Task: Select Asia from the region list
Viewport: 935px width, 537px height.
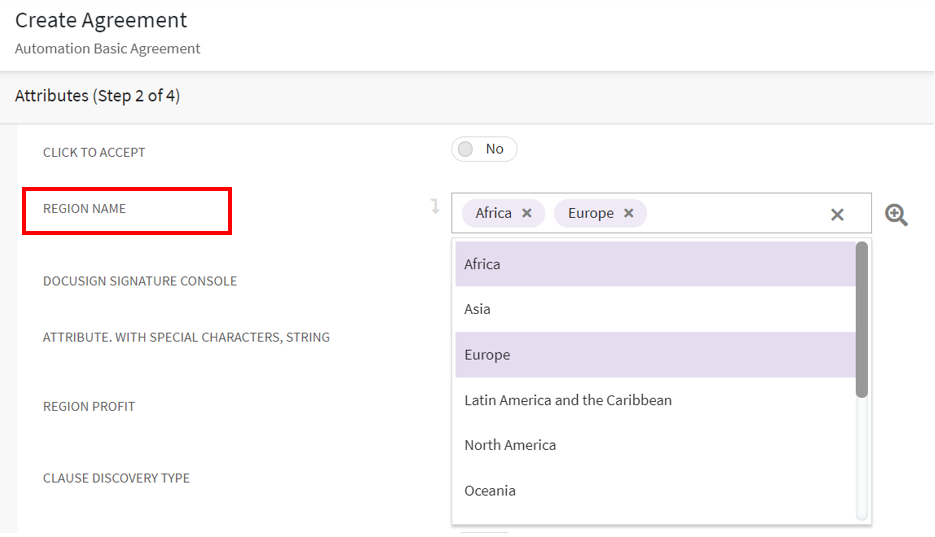Action: tap(655, 309)
